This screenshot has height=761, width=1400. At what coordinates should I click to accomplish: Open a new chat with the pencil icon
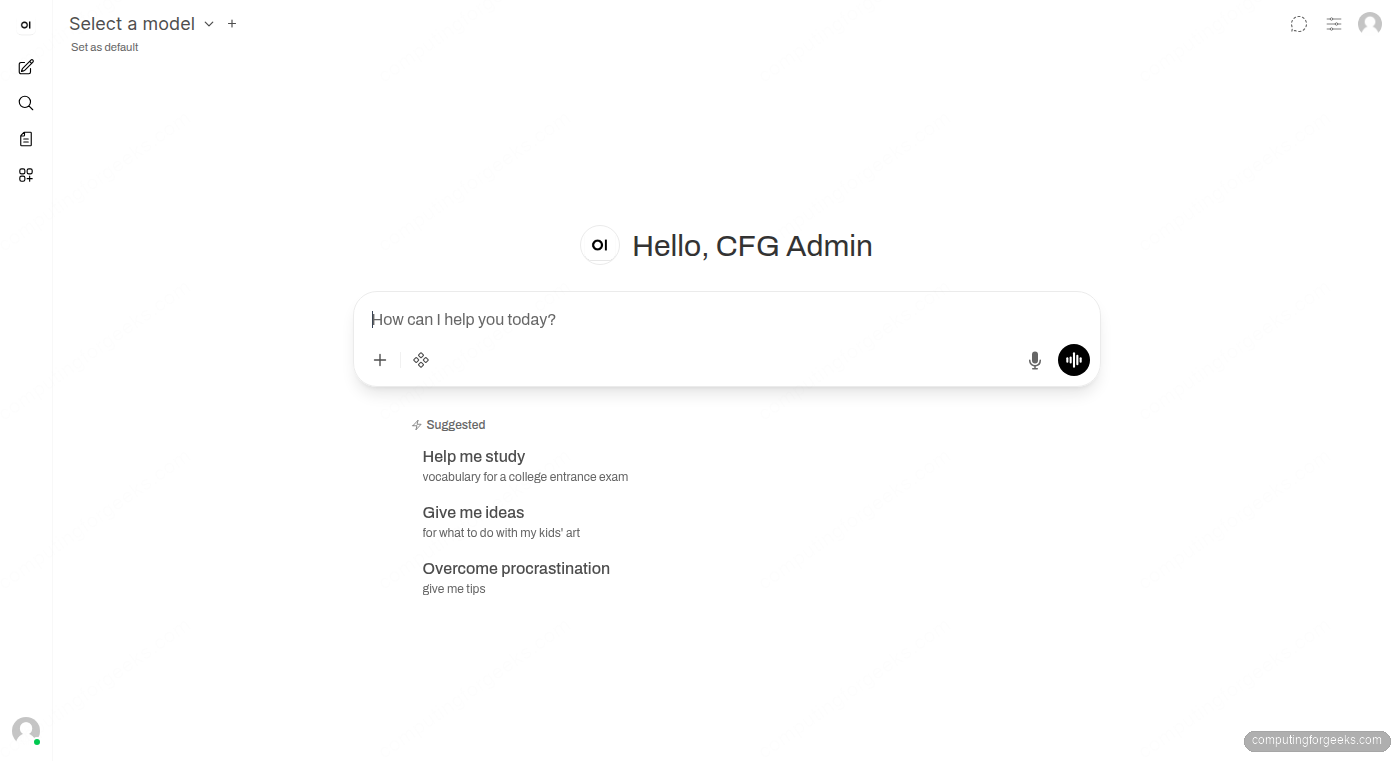pos(25,66)
